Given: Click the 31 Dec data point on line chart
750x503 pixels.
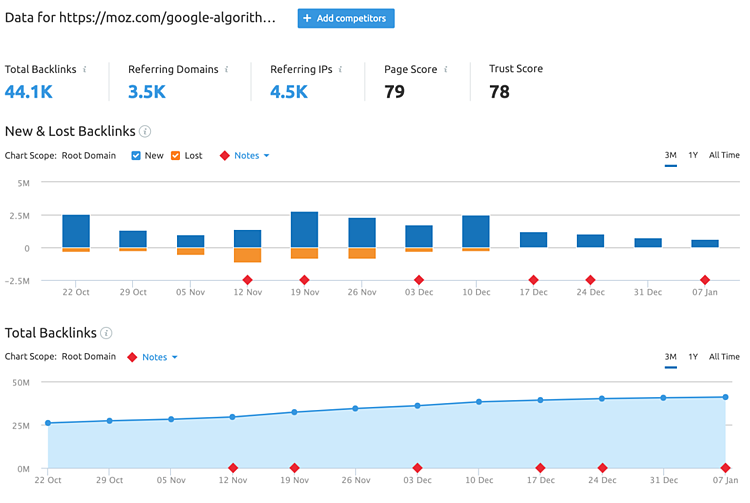Looking at the screenshot, I should pyautogui.click(x=663, y=398).
